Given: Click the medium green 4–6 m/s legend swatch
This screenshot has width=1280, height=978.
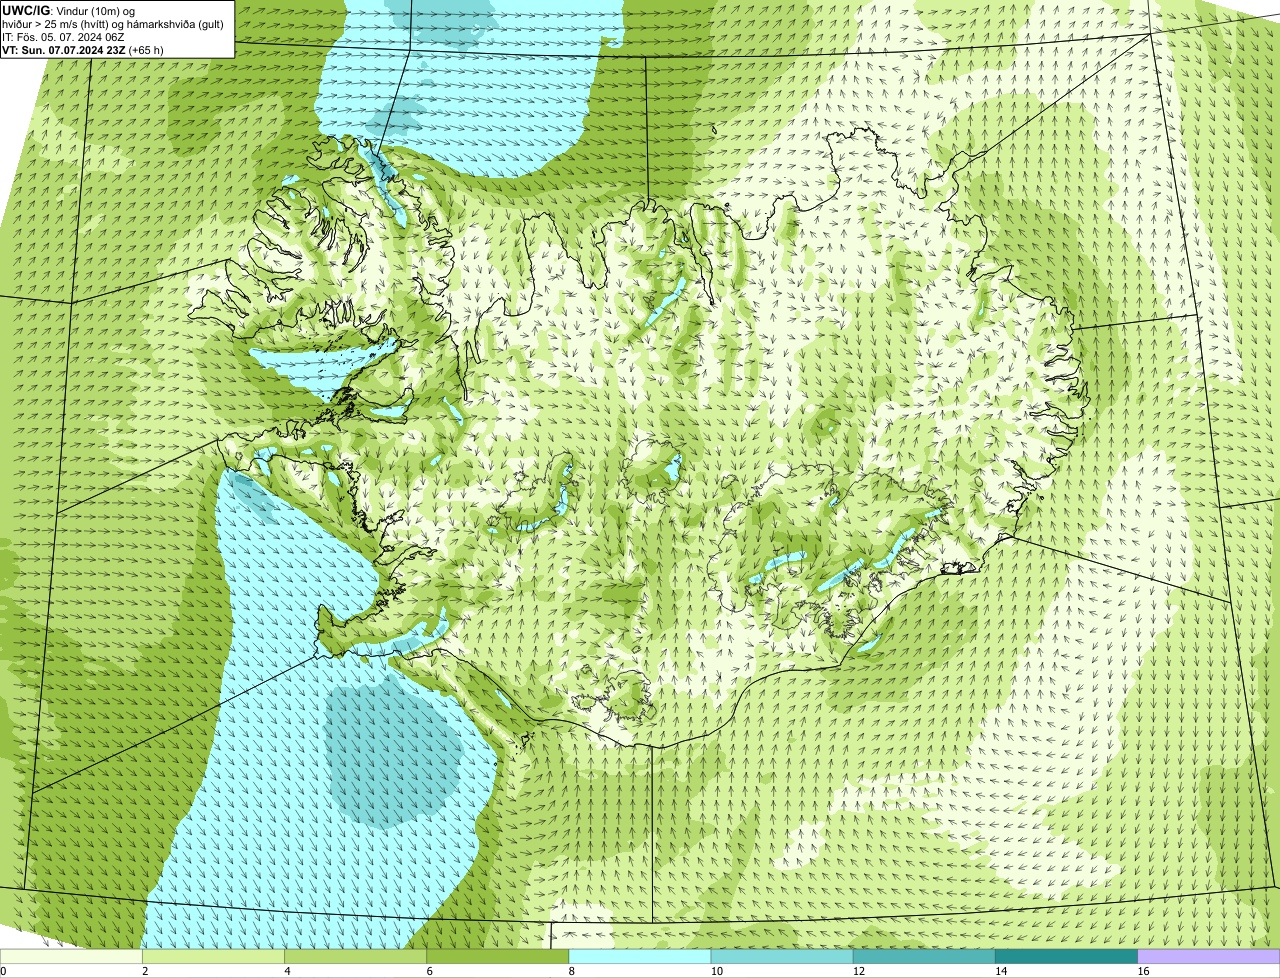Looking at the screenshot, I should 355,956.
